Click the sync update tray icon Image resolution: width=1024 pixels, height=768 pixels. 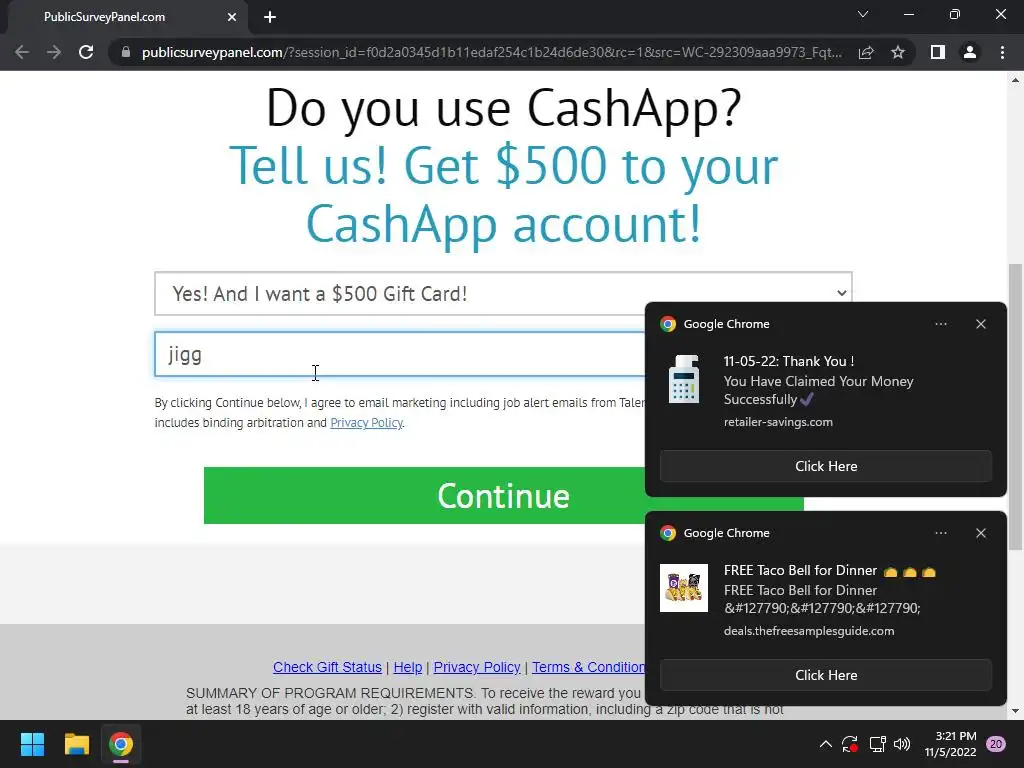[850, 744]
